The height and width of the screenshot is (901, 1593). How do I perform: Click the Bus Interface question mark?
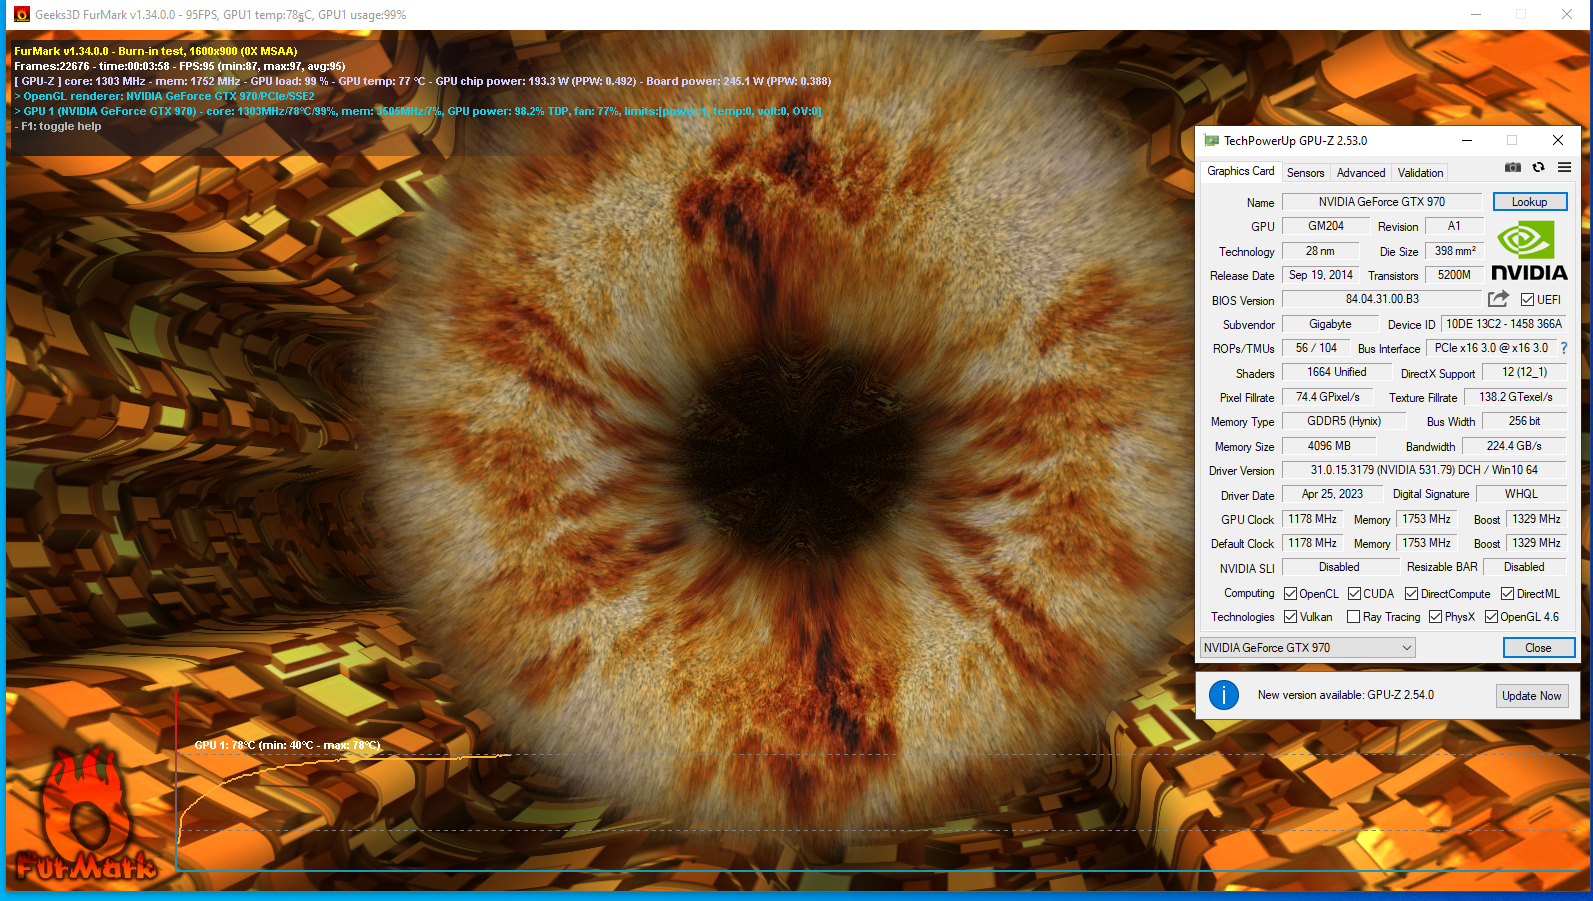click(1564, 348)
